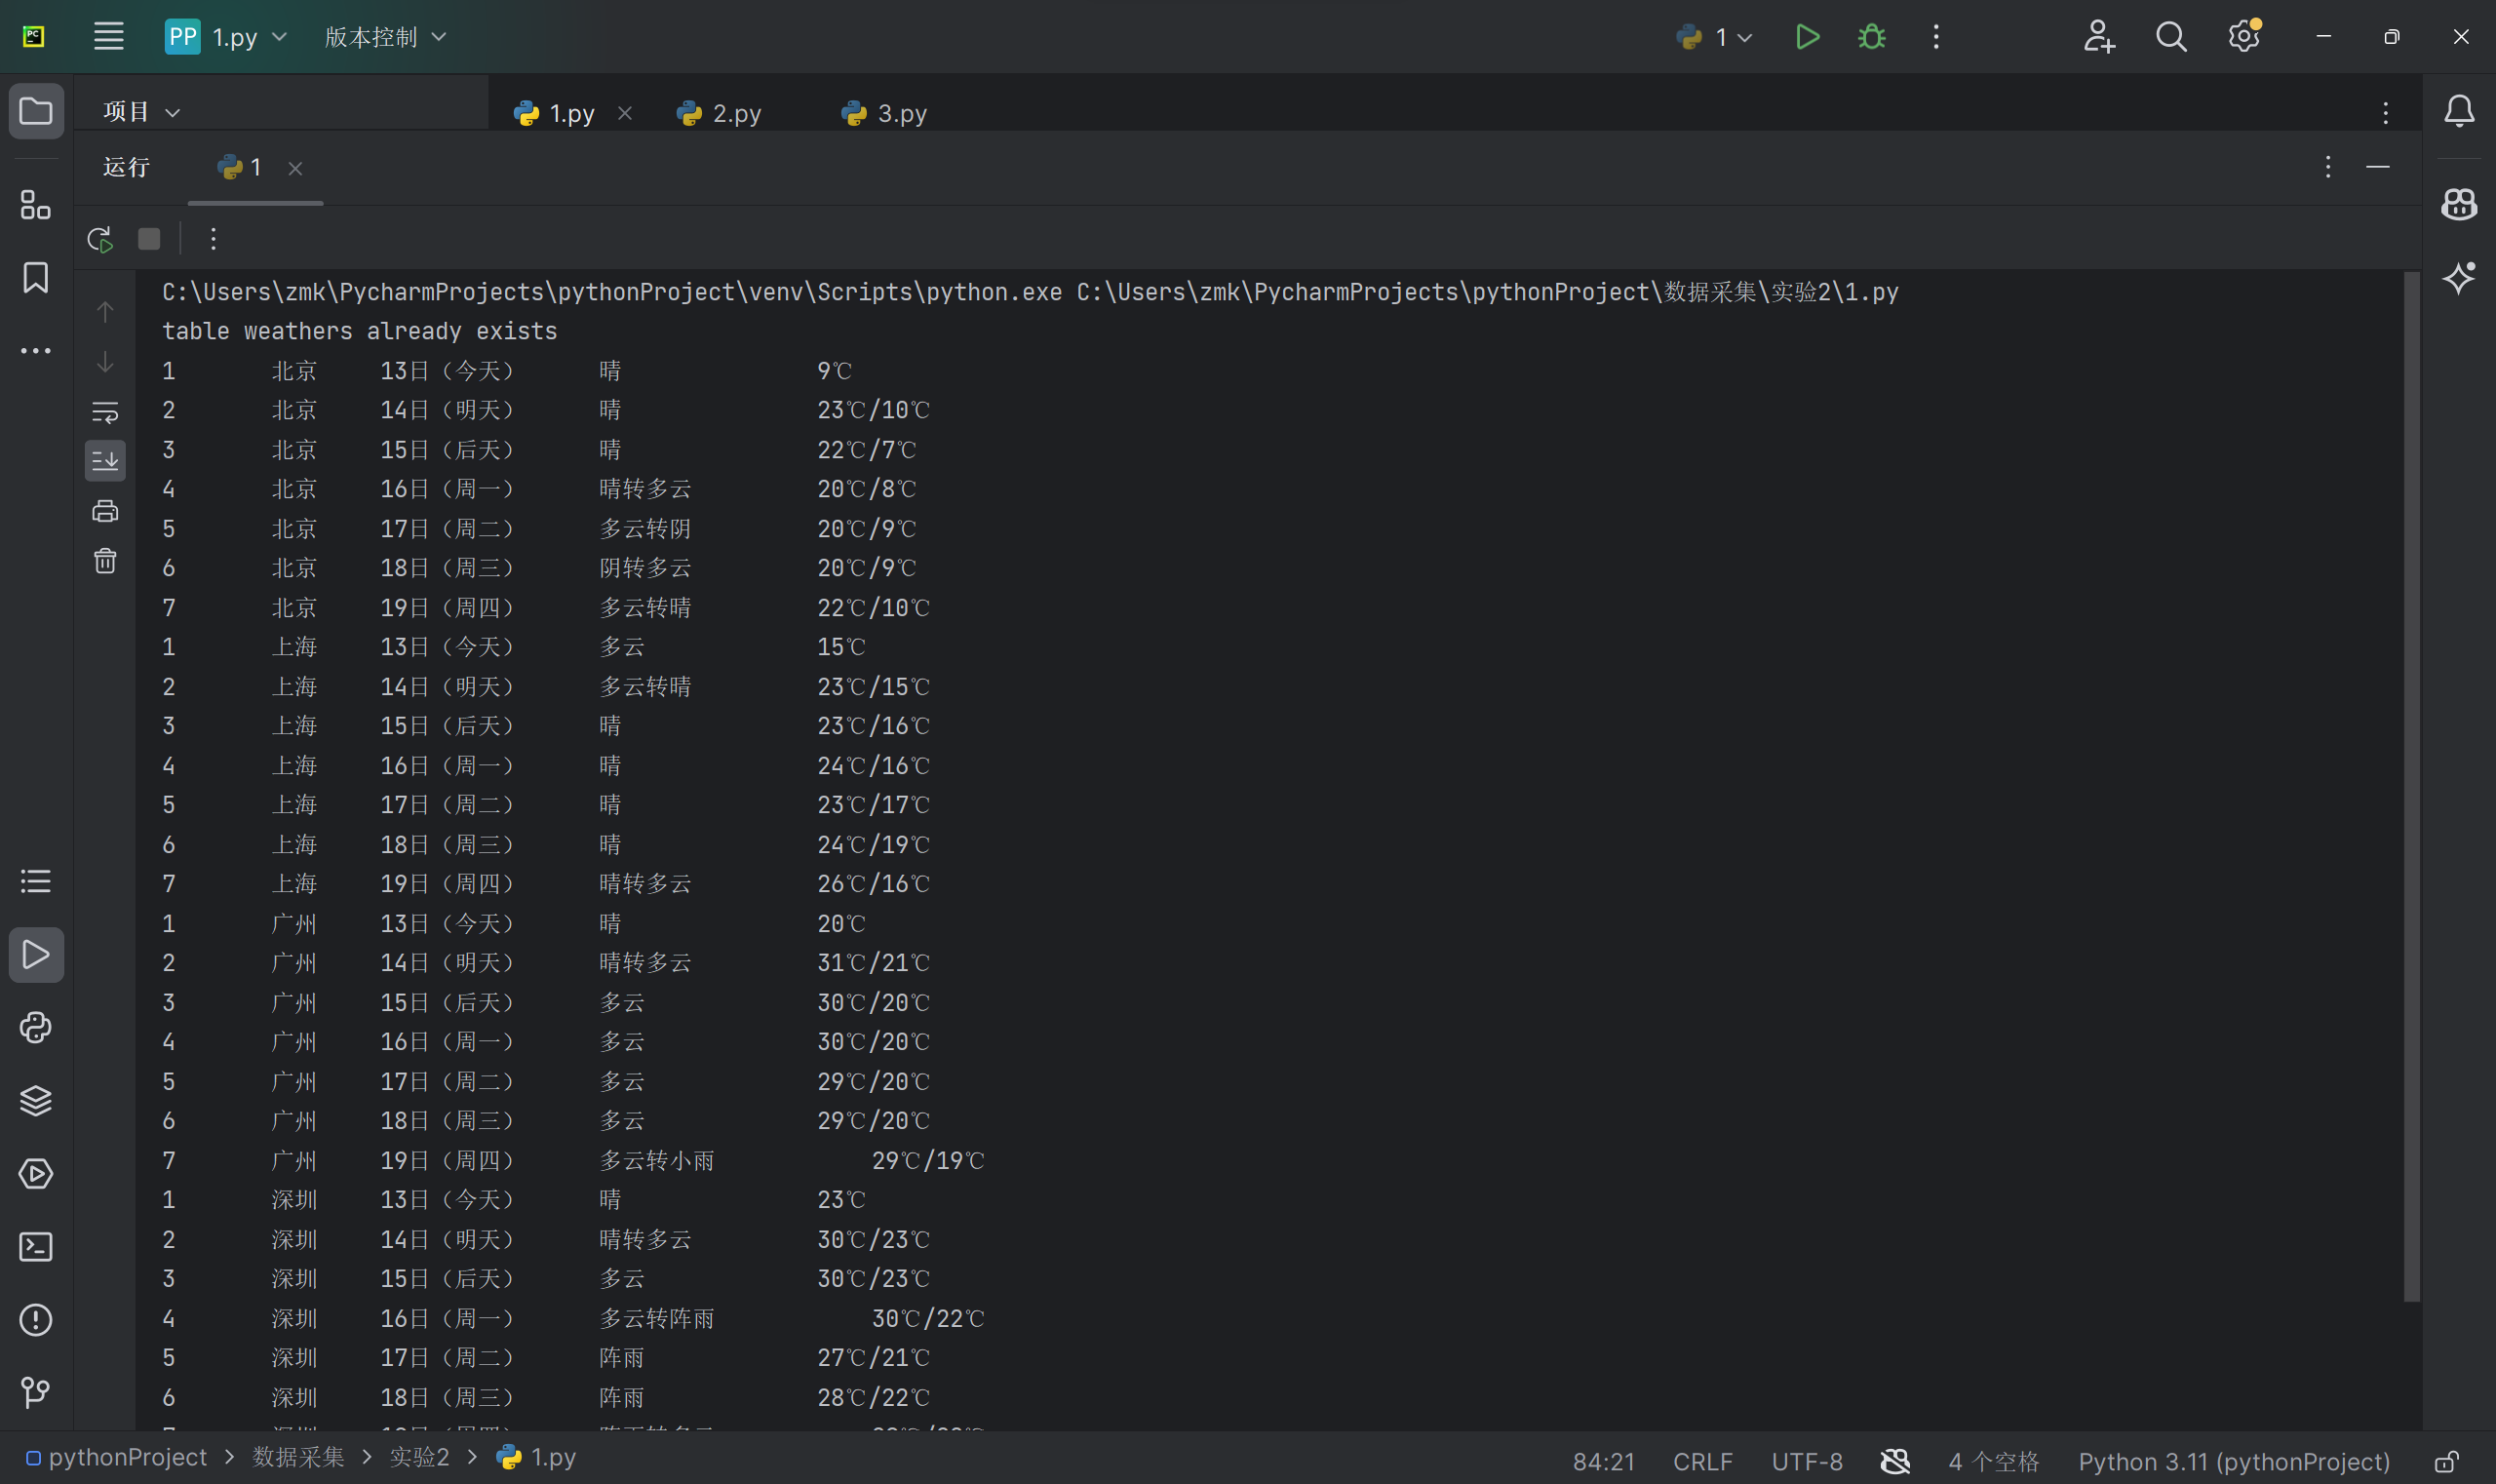Clear all console output
Viewport: 2496px width, 1484px height.
pyautogui.click(x=105, y=561)
